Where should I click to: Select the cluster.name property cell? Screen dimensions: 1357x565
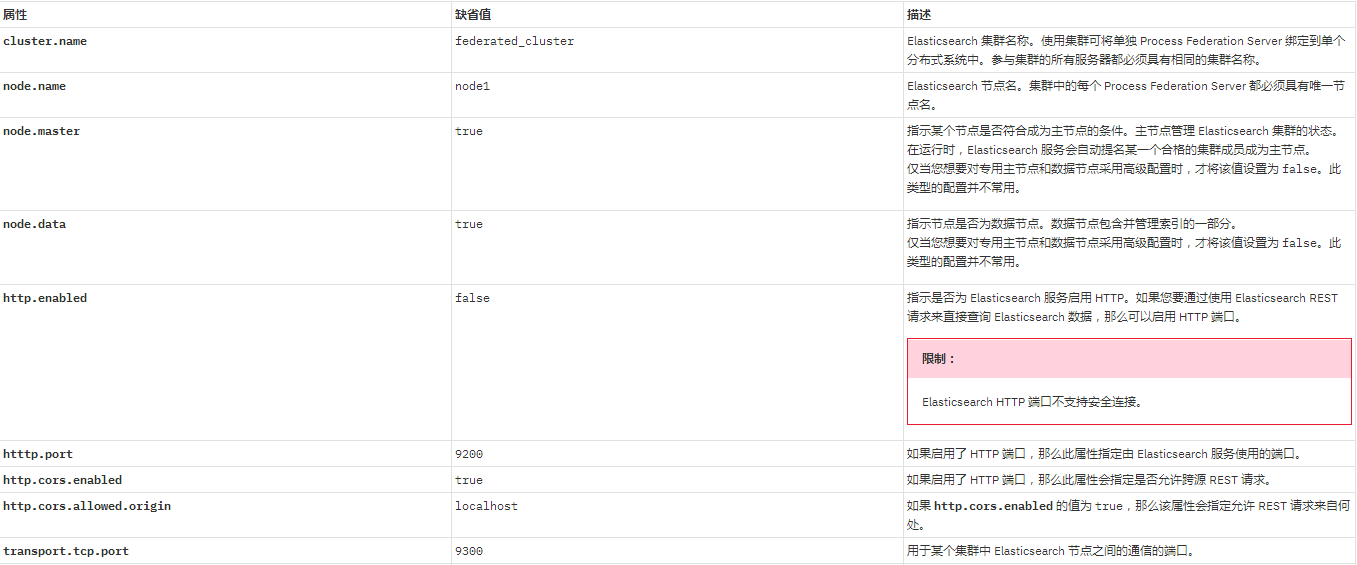click(x=45, y=41)
